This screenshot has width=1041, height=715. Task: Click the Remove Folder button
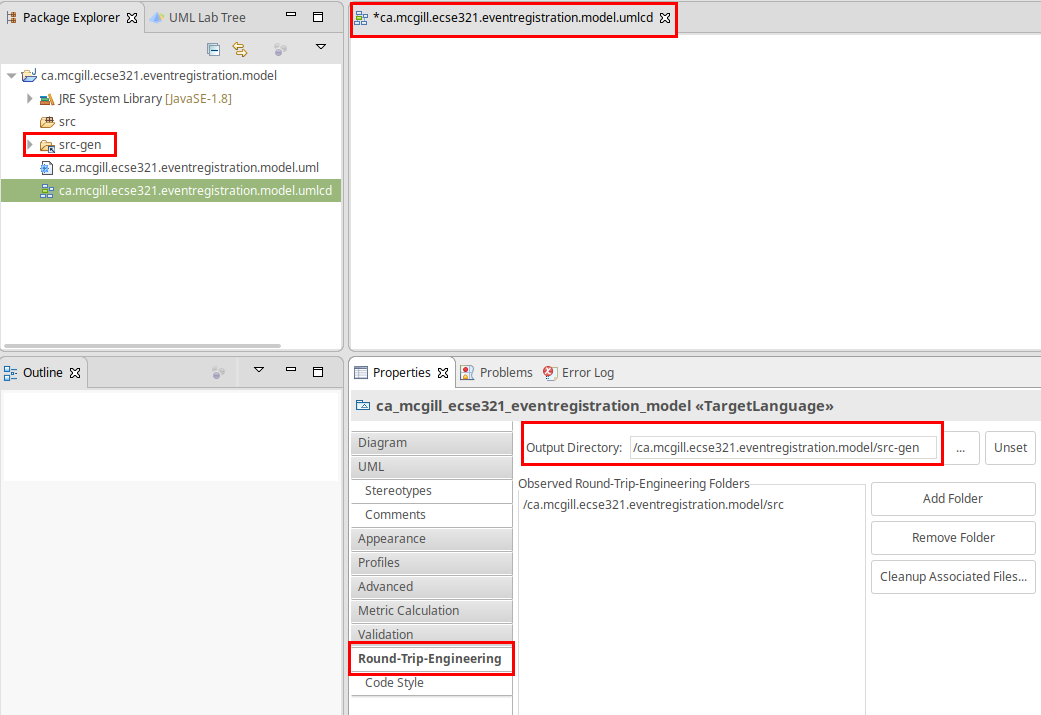tap(953, 538)
